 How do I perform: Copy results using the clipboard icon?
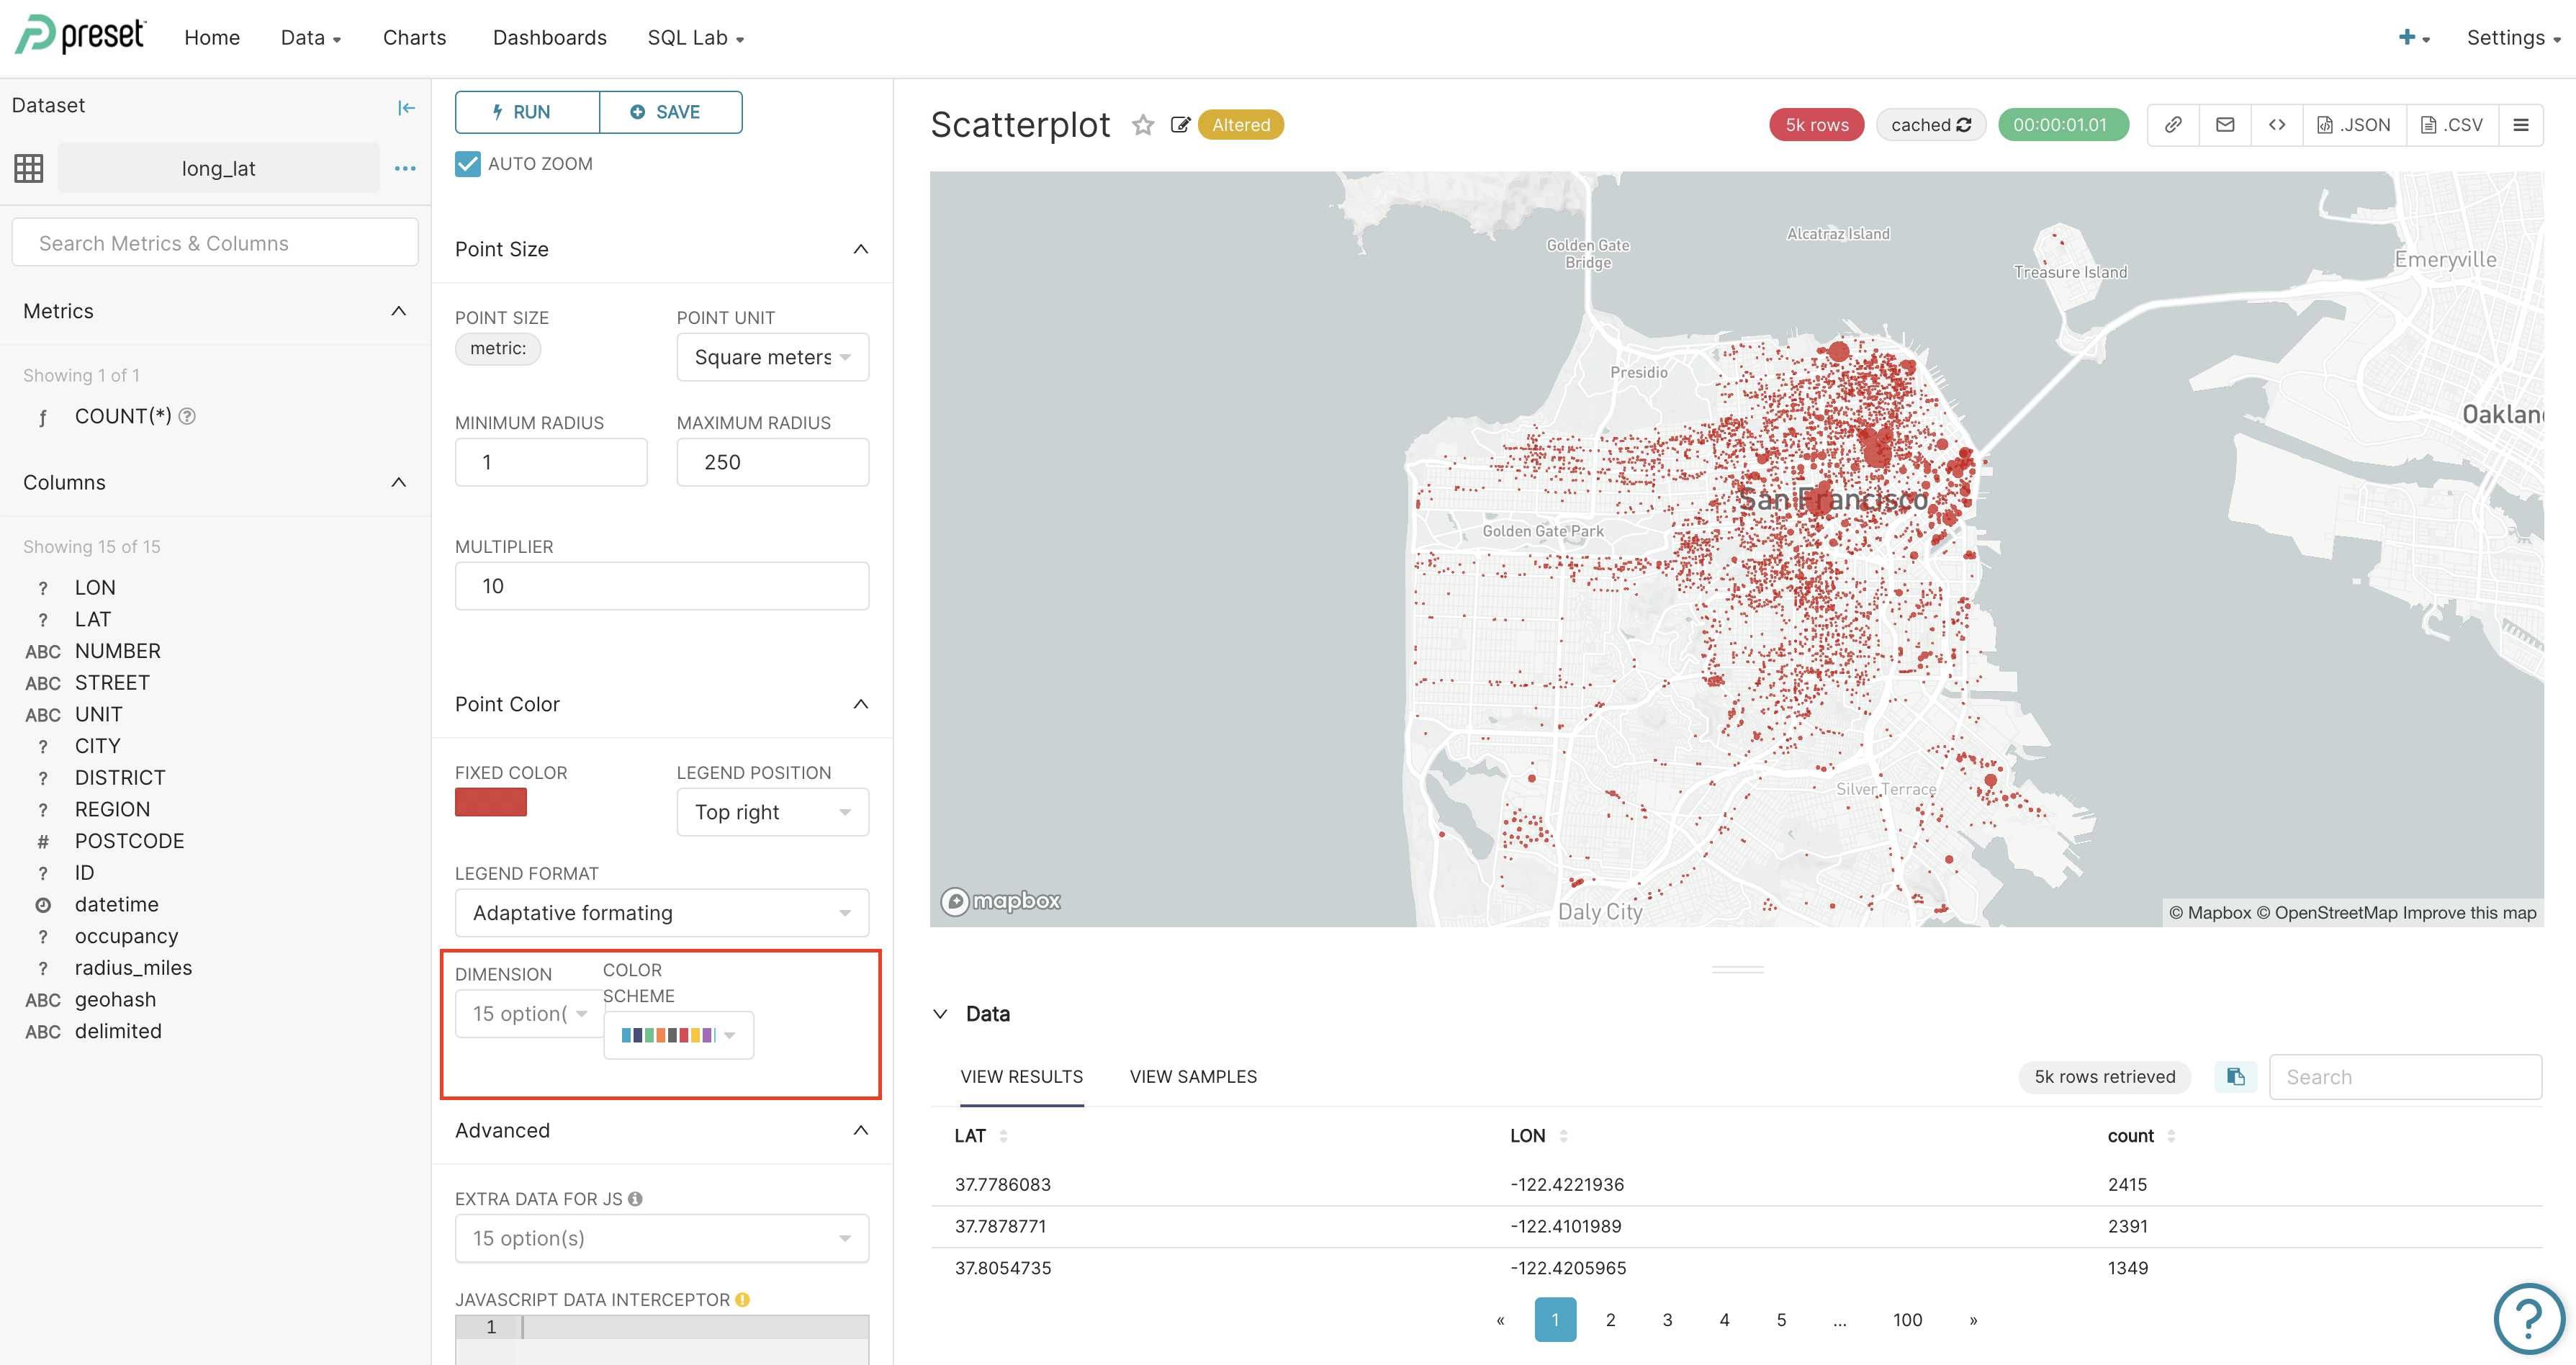pyautogui.click(x=2236, y=1077)
